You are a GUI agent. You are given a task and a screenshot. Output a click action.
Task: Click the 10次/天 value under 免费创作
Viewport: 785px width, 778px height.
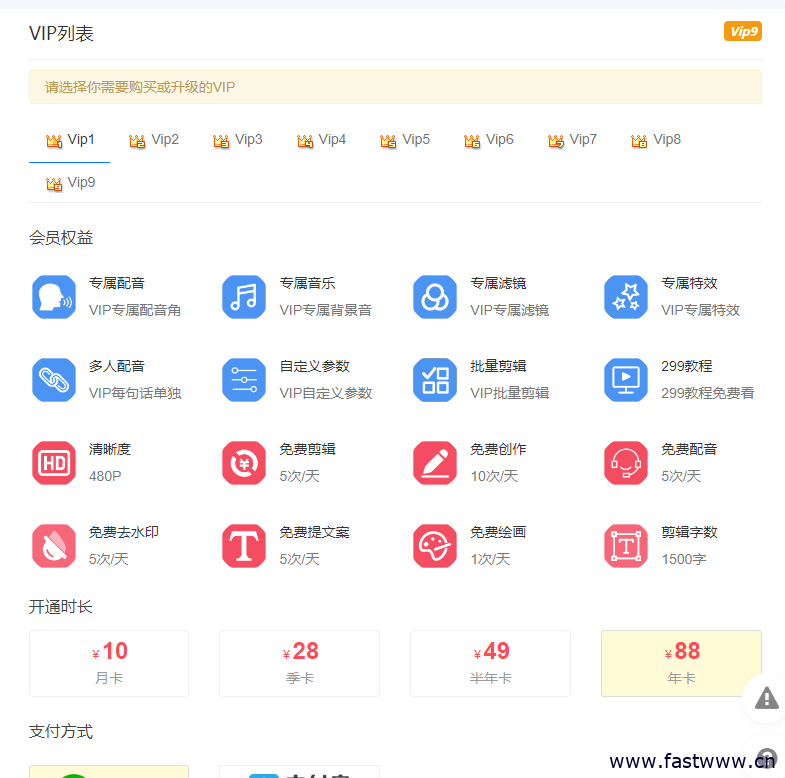pyautogui.click(x=494, y=476)
